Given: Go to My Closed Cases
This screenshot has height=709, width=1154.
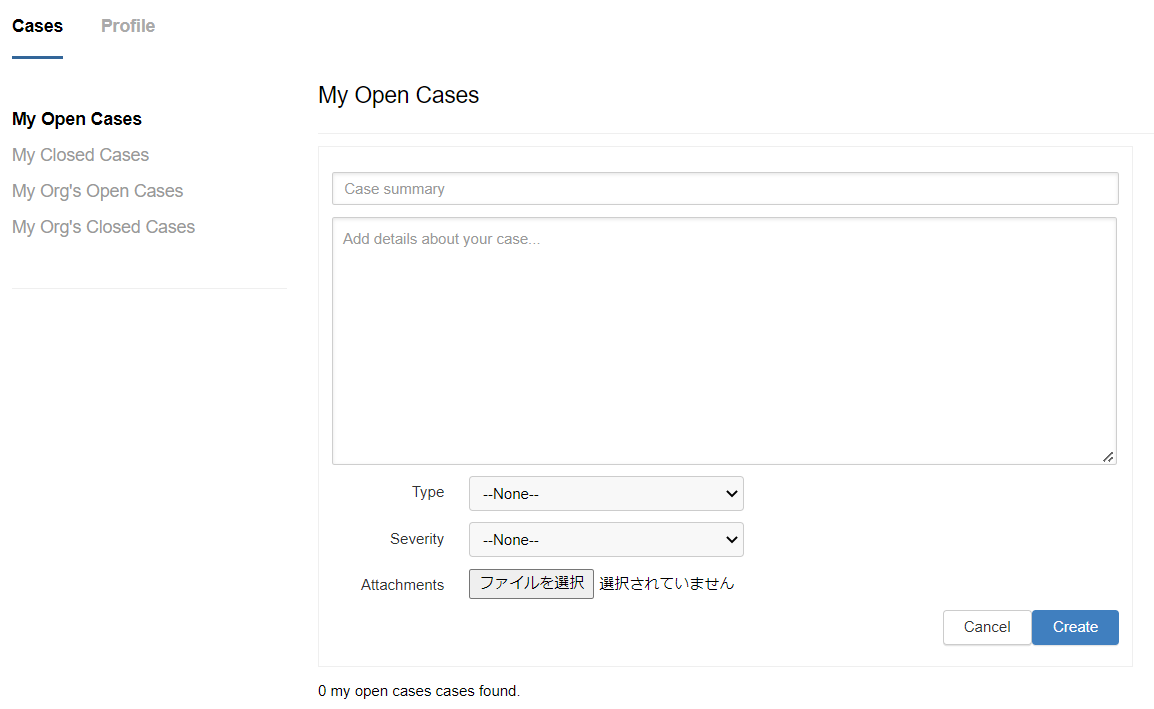Looking at the screenshot, I should click(80, 155).
